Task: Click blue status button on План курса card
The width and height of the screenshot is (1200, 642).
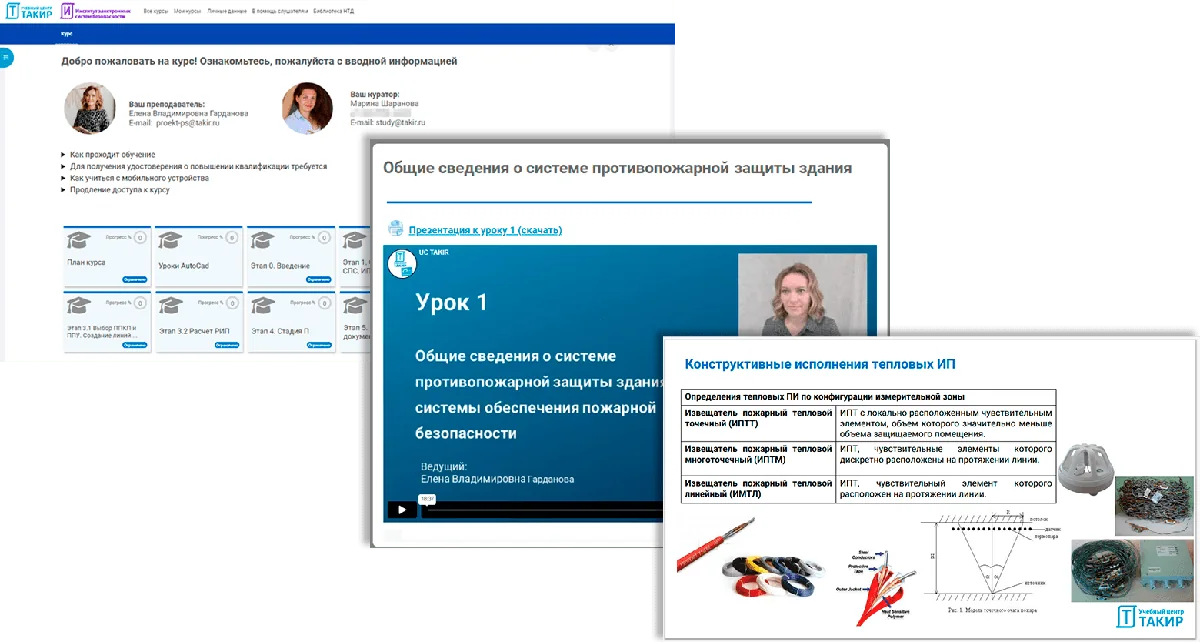Action: [134, 280]
